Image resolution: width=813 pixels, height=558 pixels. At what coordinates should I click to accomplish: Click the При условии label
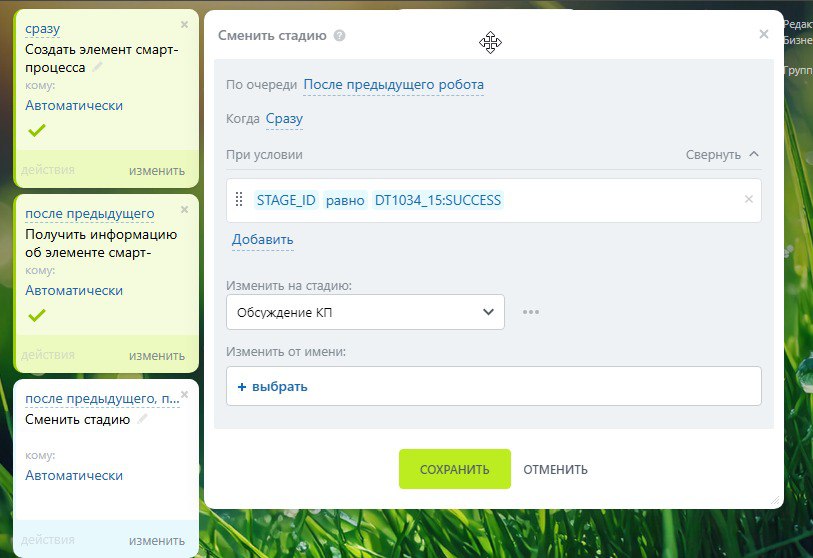[x=264, y=155]
